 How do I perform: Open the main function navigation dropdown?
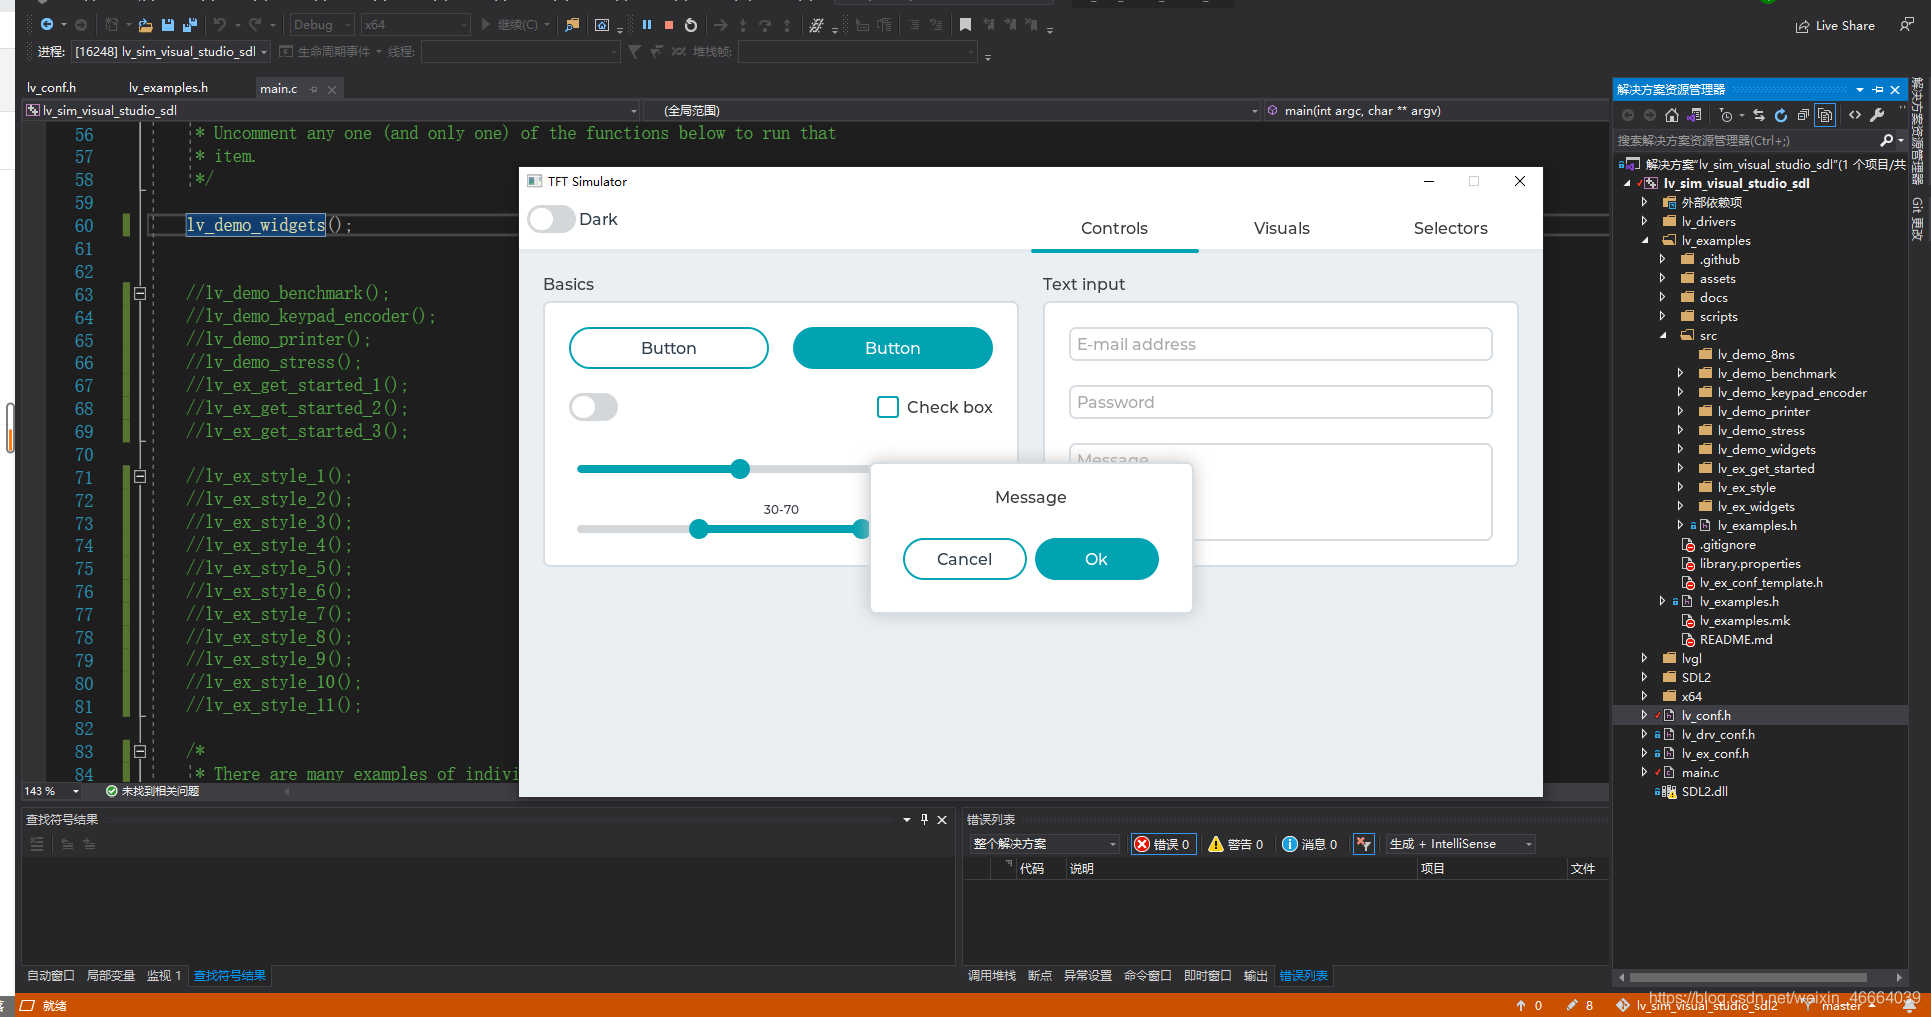[1436, 111]
